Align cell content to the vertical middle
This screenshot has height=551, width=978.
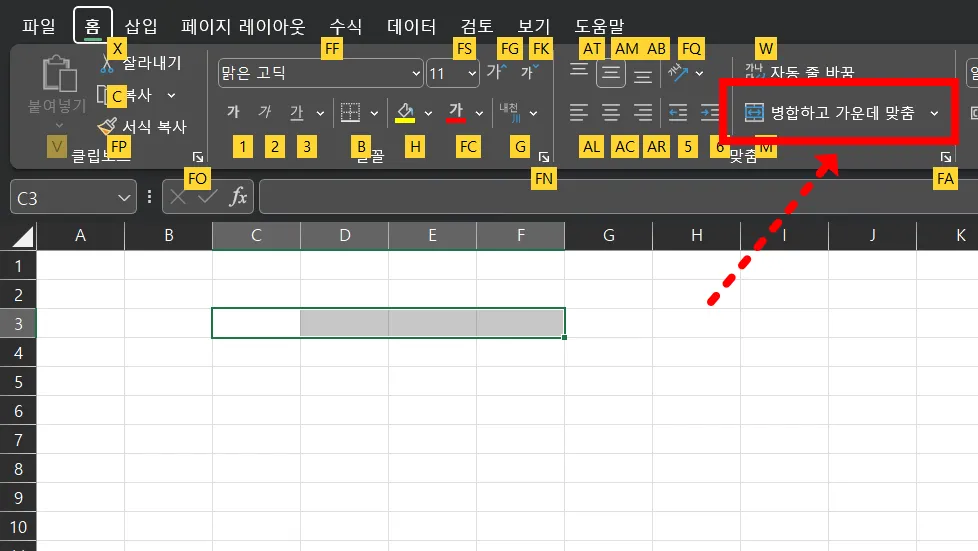coord(611,73)
